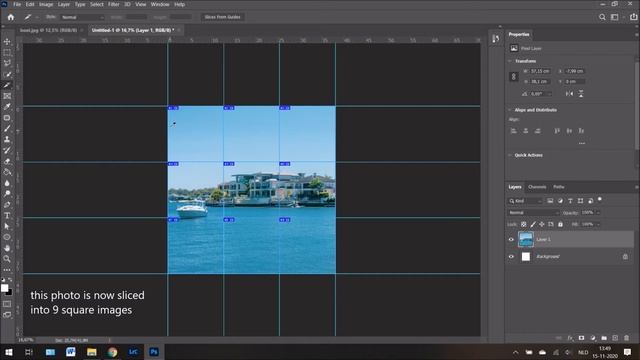Toggle Quick Mask mode icon

tap(7, 304)
